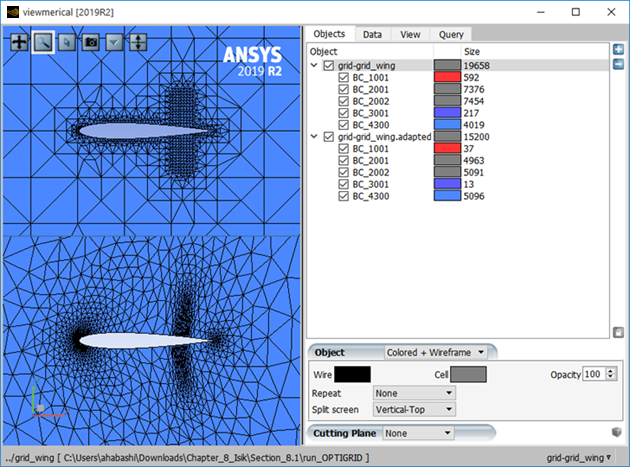
Task: Click the plus icon beside object list
Action: (x=618, y=50)
